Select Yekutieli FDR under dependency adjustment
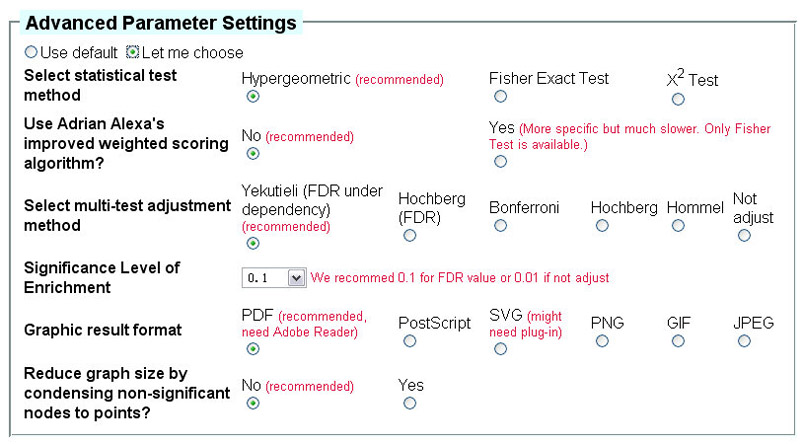This screenshot has height=444, width=803. pyautogui.click(x=253, y=243)
